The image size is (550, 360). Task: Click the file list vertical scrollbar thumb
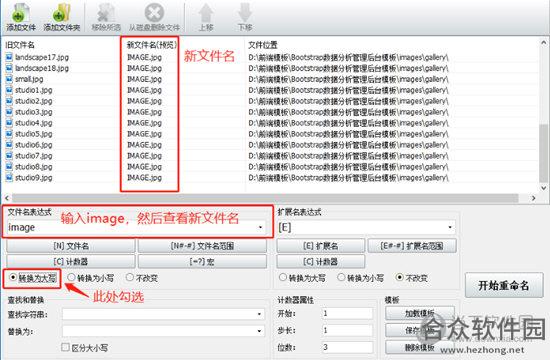click(x=543, y=153)
